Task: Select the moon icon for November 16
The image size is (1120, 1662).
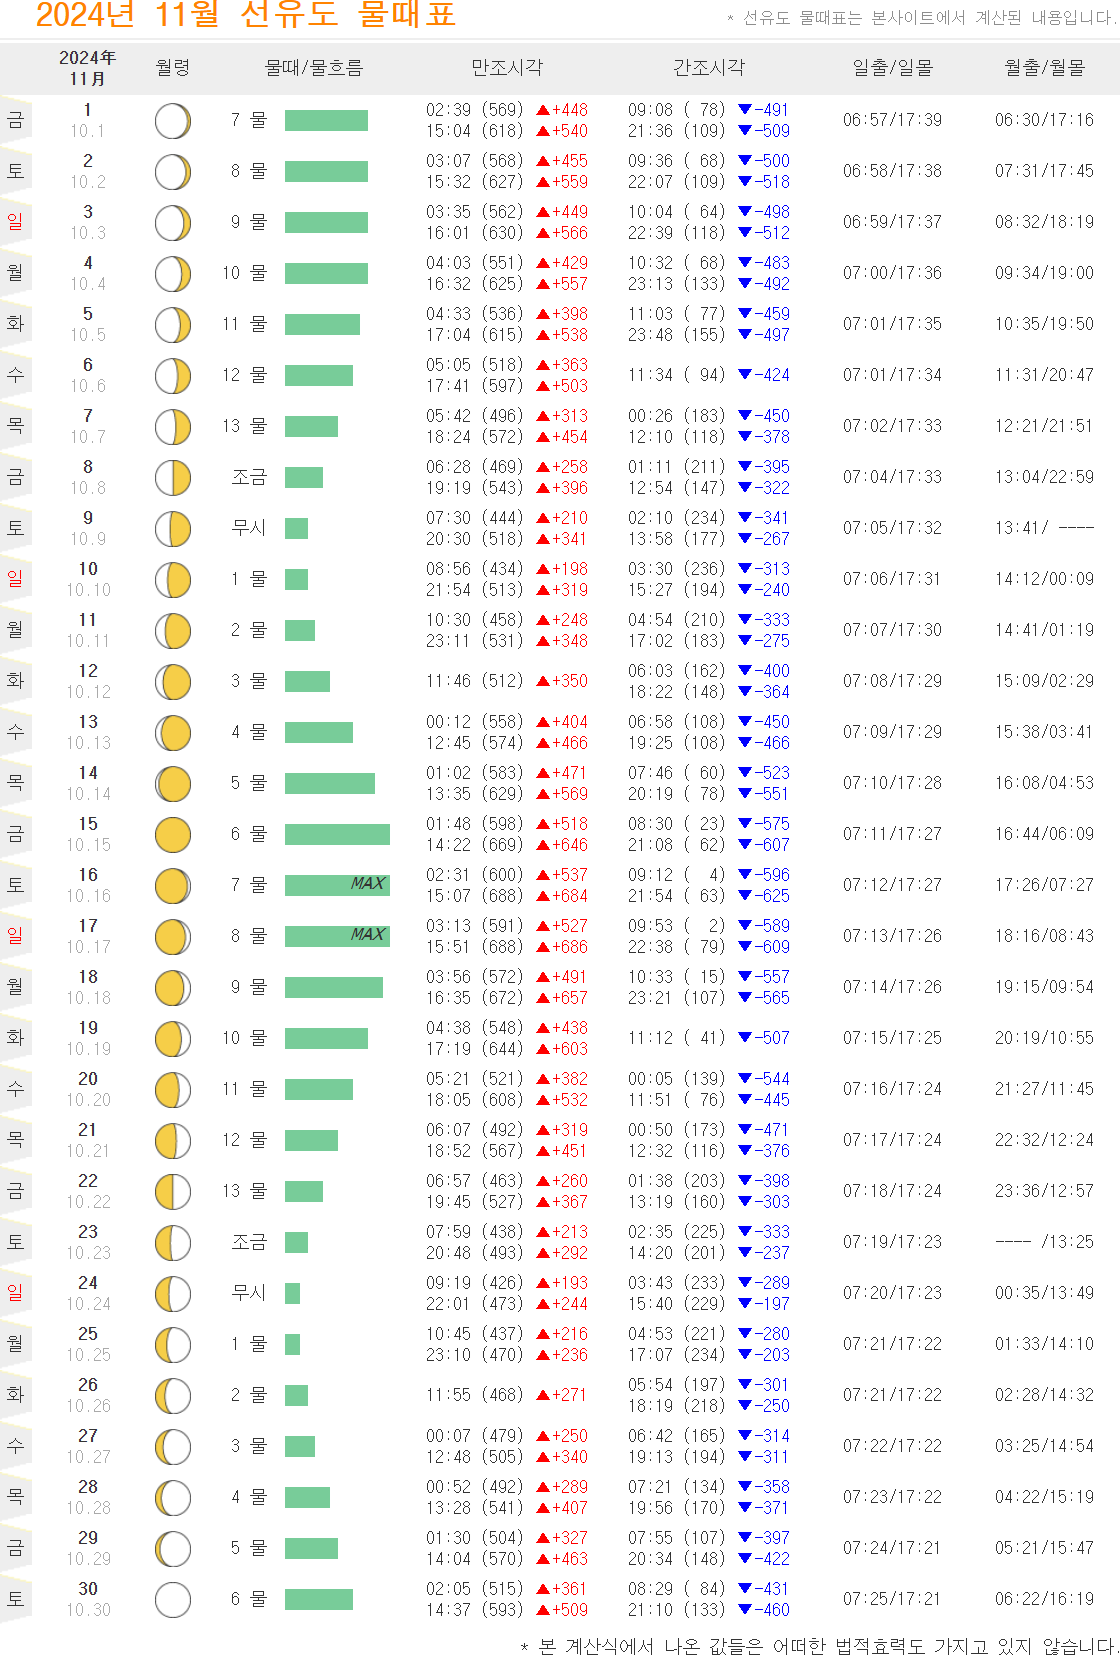Action: 173,886
